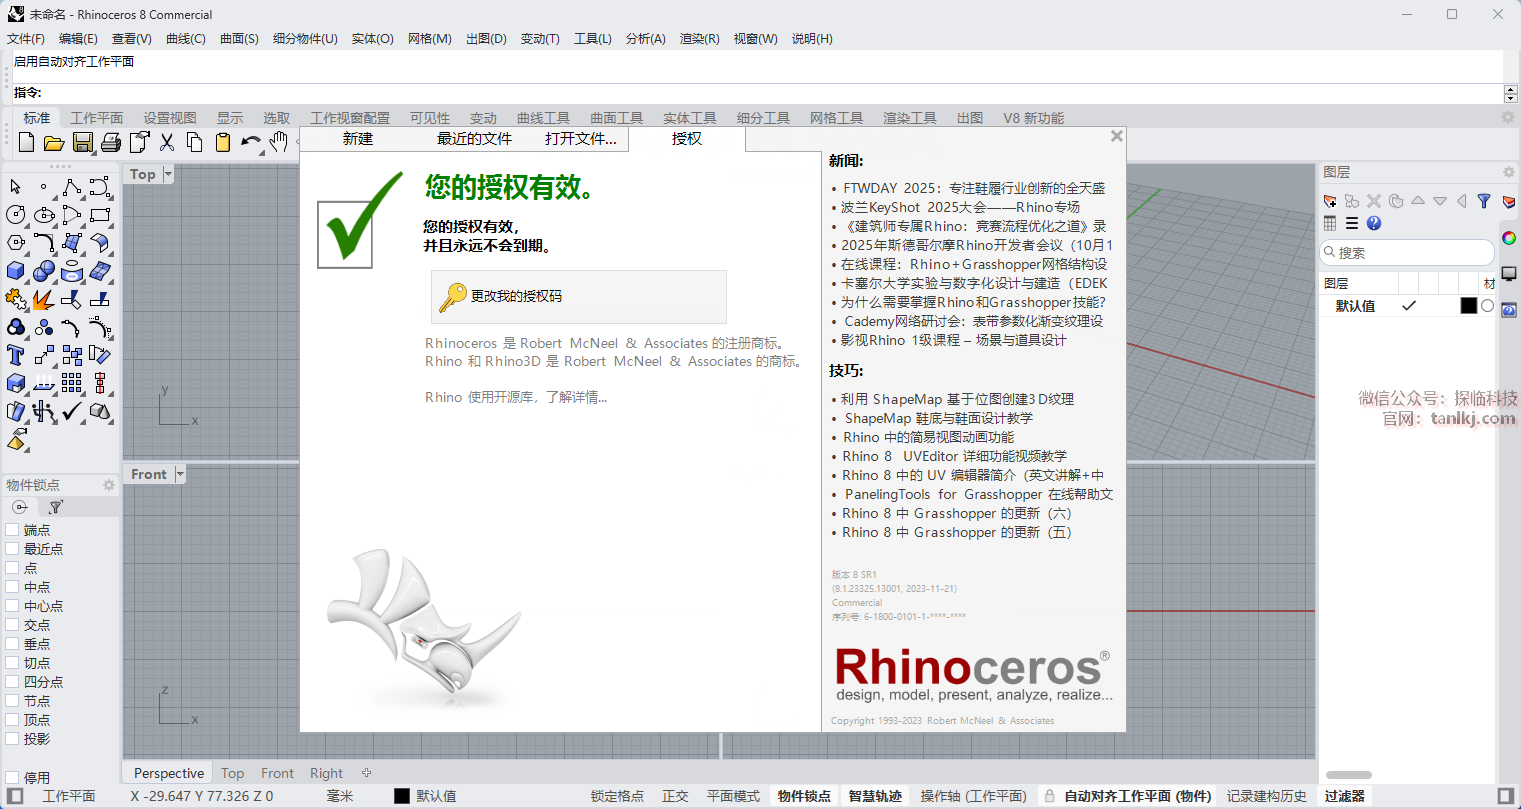Click the black check mark tool icon
The width and height of the screenshot is (1521, 809).
(72, 411)
